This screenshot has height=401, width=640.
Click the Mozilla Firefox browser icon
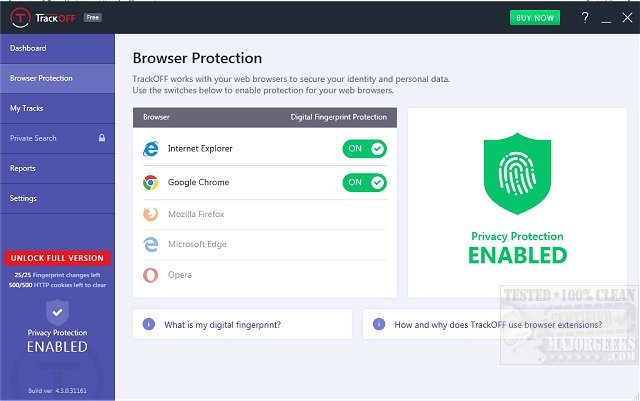coord(151,214)
